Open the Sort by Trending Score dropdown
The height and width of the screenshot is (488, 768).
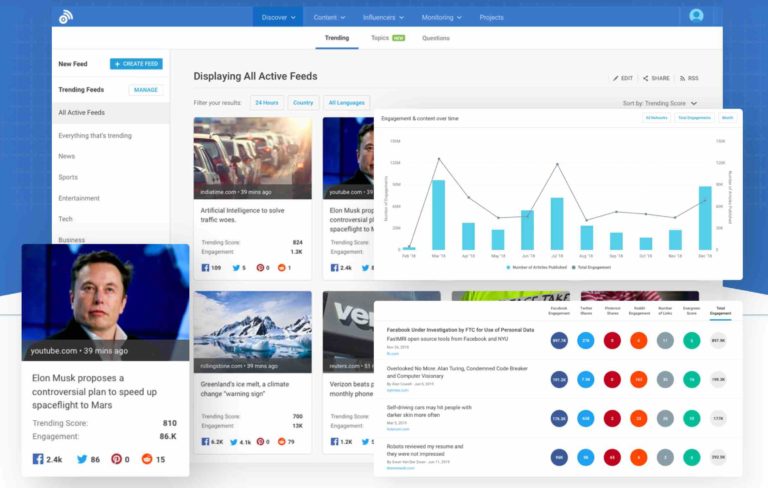(x=659, y=103)
